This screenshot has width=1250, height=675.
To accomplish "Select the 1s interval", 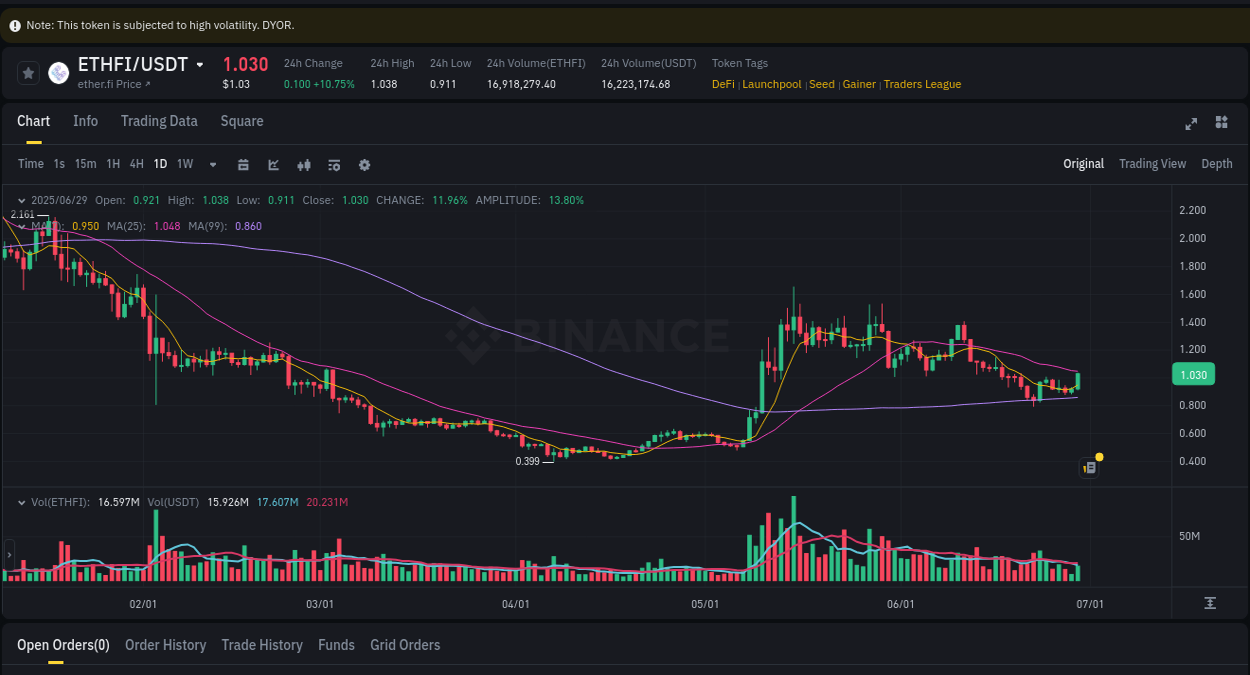I will 59,164.
